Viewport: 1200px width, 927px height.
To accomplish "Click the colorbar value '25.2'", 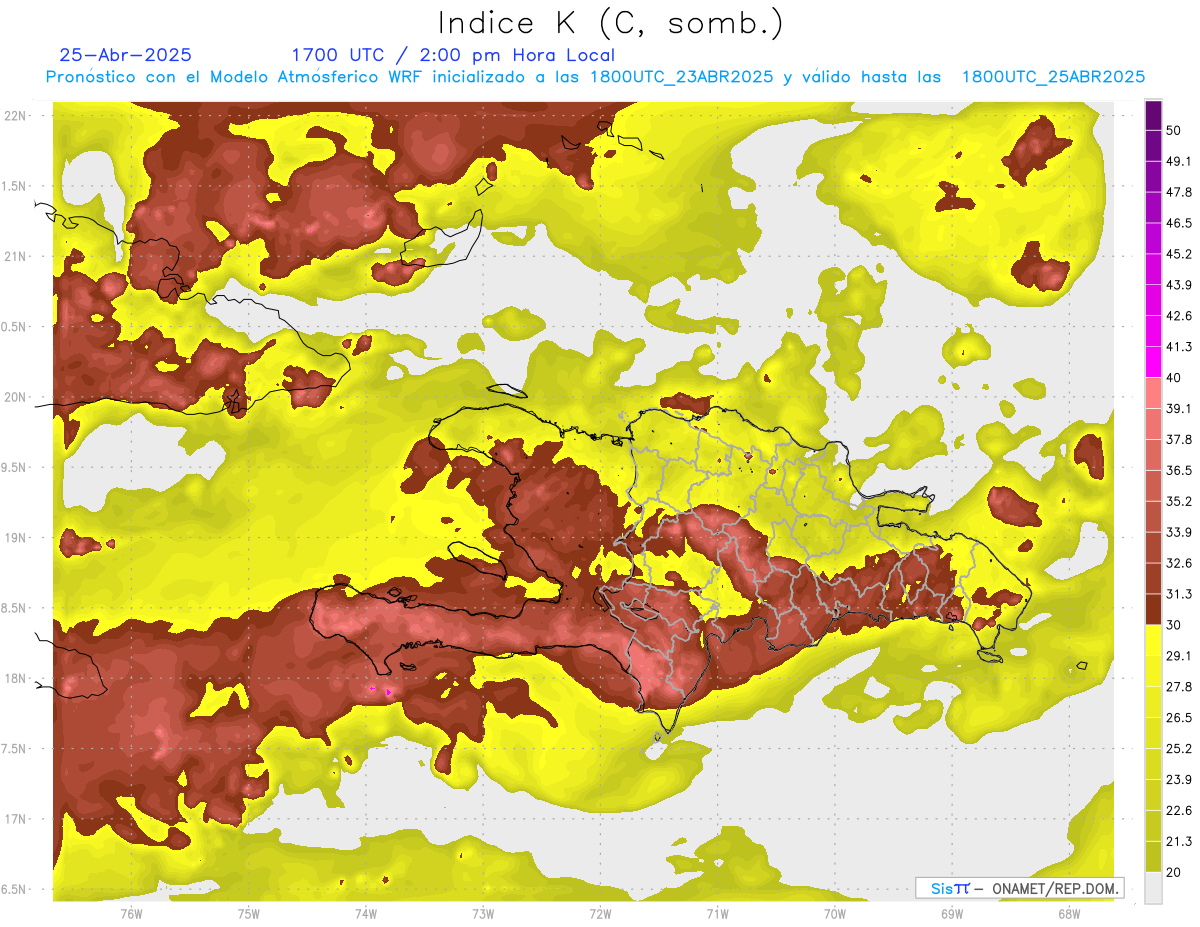I will tap(1179, 749).
